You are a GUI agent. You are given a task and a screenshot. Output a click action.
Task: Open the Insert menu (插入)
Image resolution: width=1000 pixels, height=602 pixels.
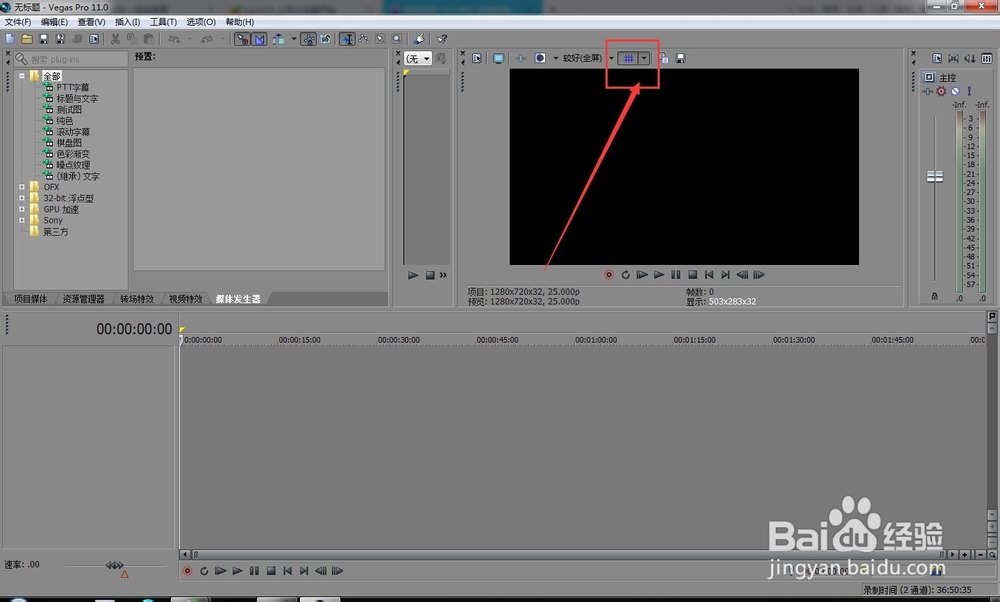coord(128,22)
